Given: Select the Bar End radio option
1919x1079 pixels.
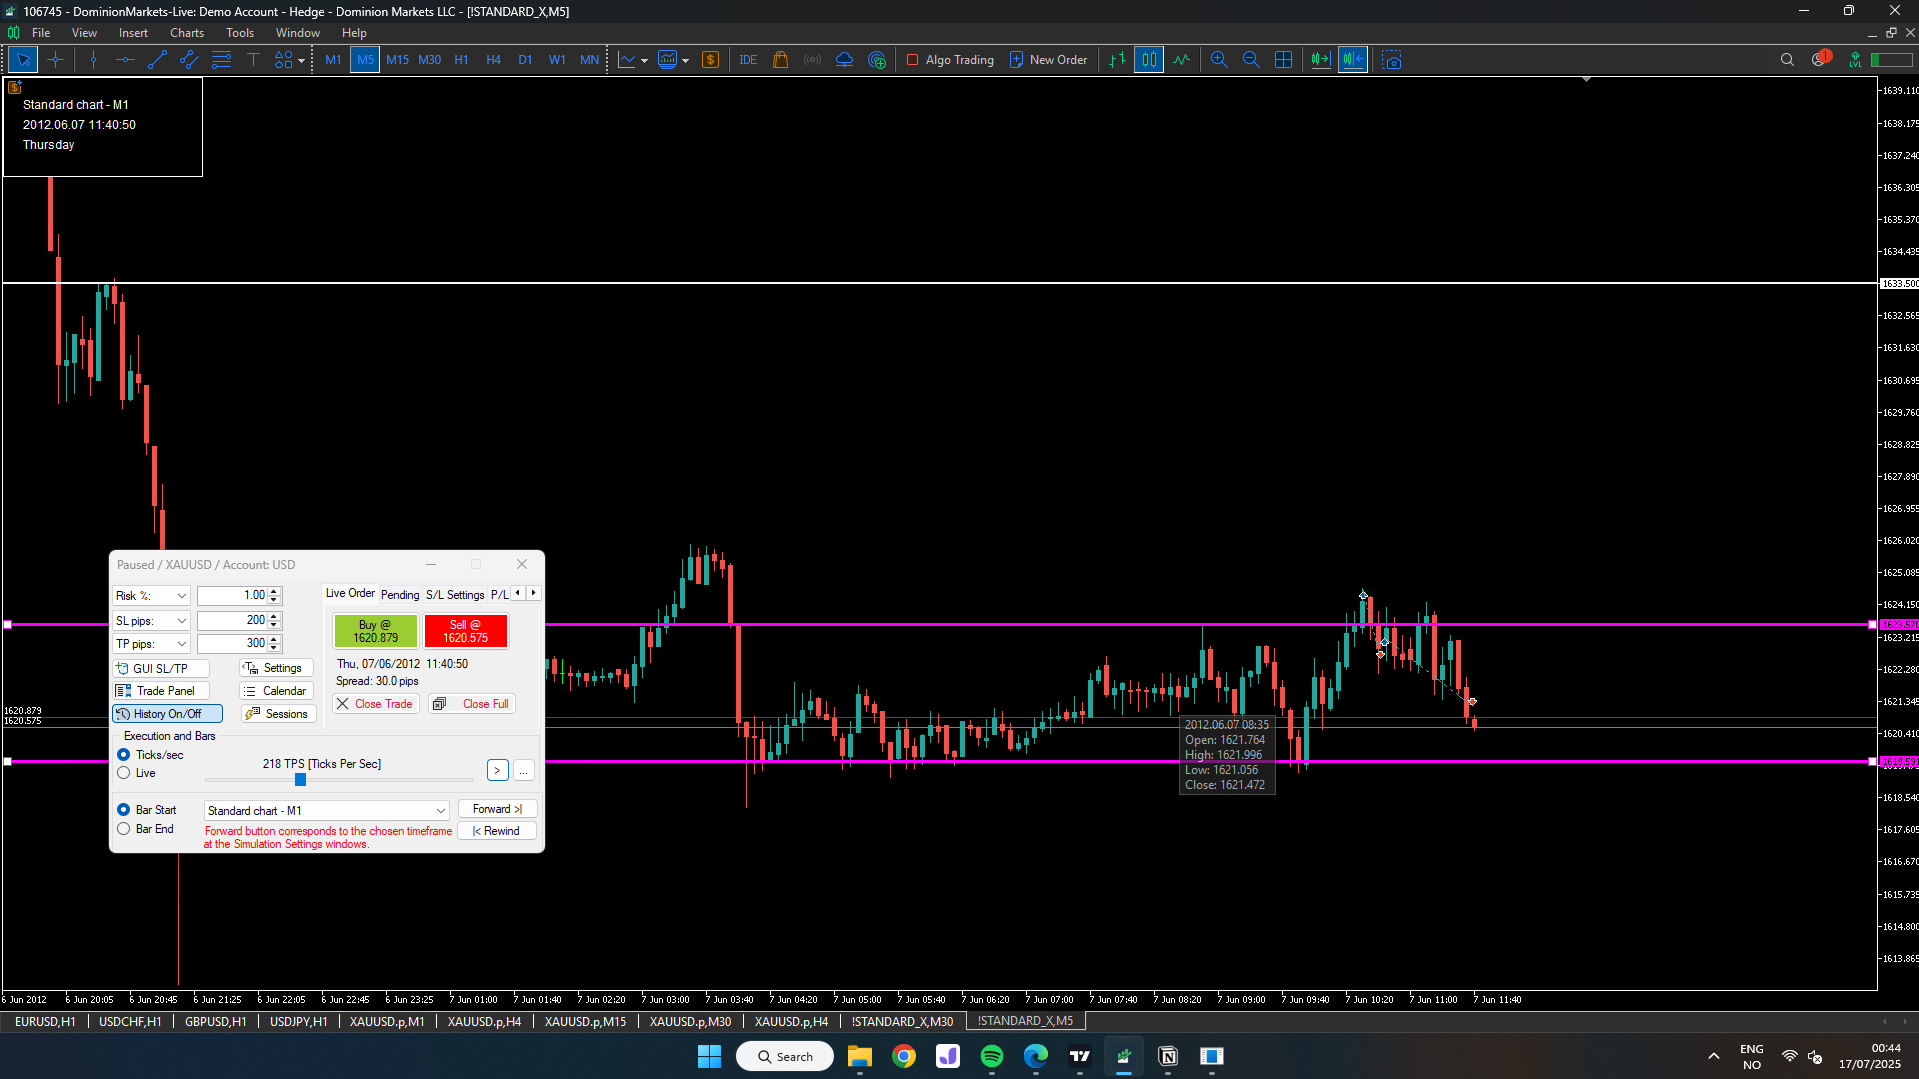Looking at the screenshot, I should (124, 829).
